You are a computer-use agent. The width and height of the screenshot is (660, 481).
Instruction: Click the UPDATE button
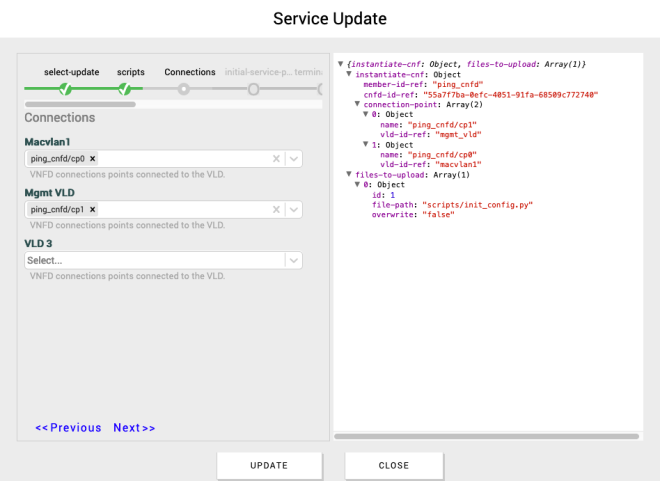point(269,465)
